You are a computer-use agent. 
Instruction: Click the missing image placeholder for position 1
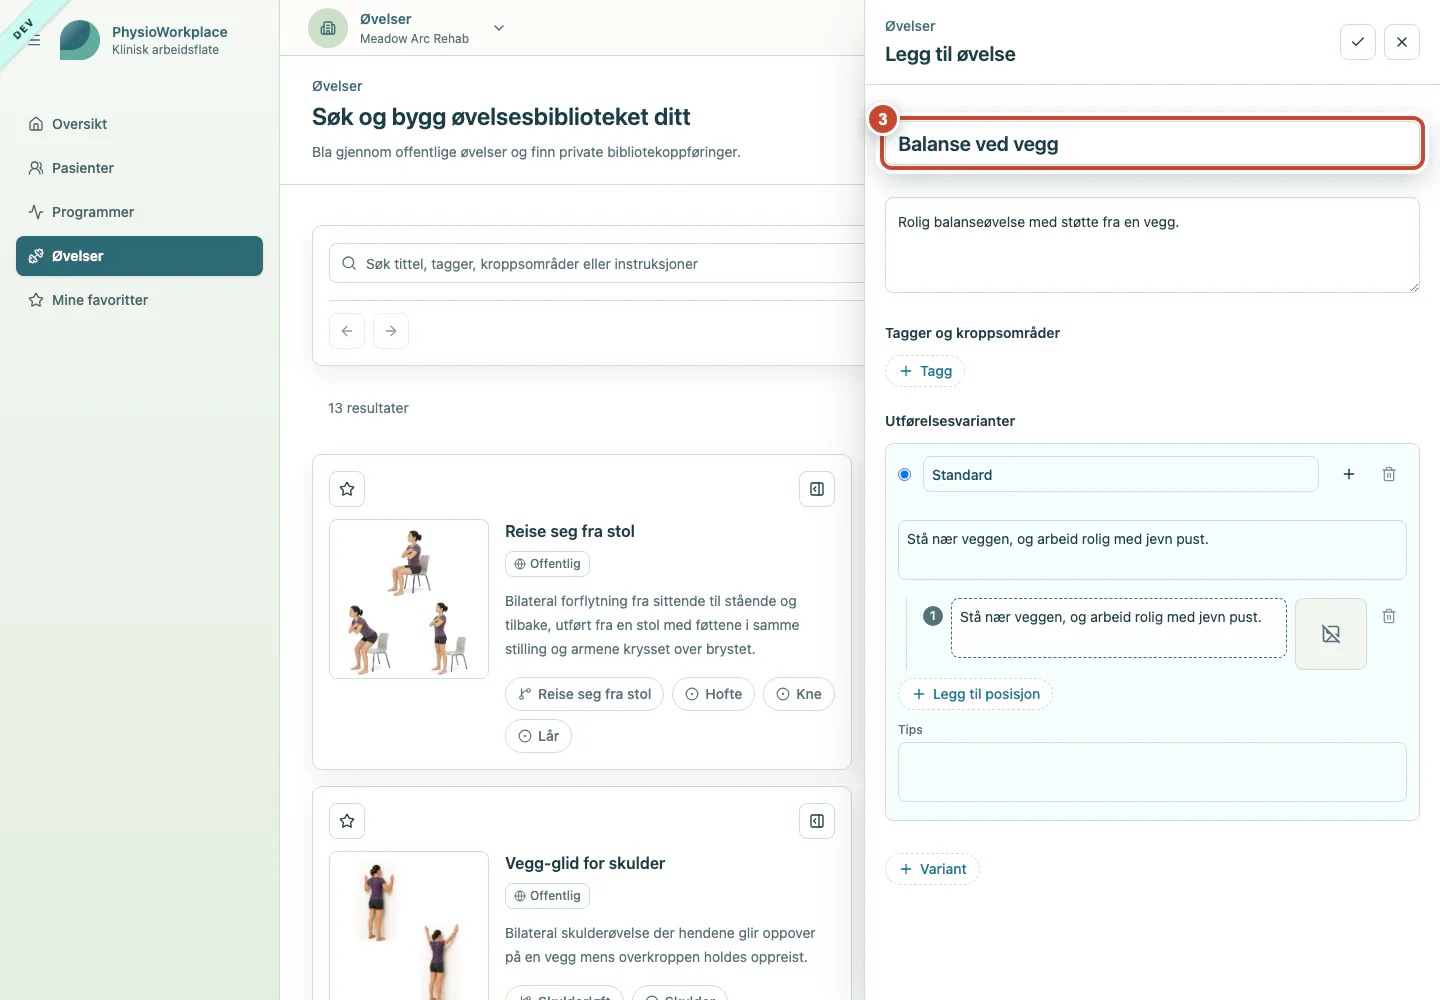pos(1331,634)
